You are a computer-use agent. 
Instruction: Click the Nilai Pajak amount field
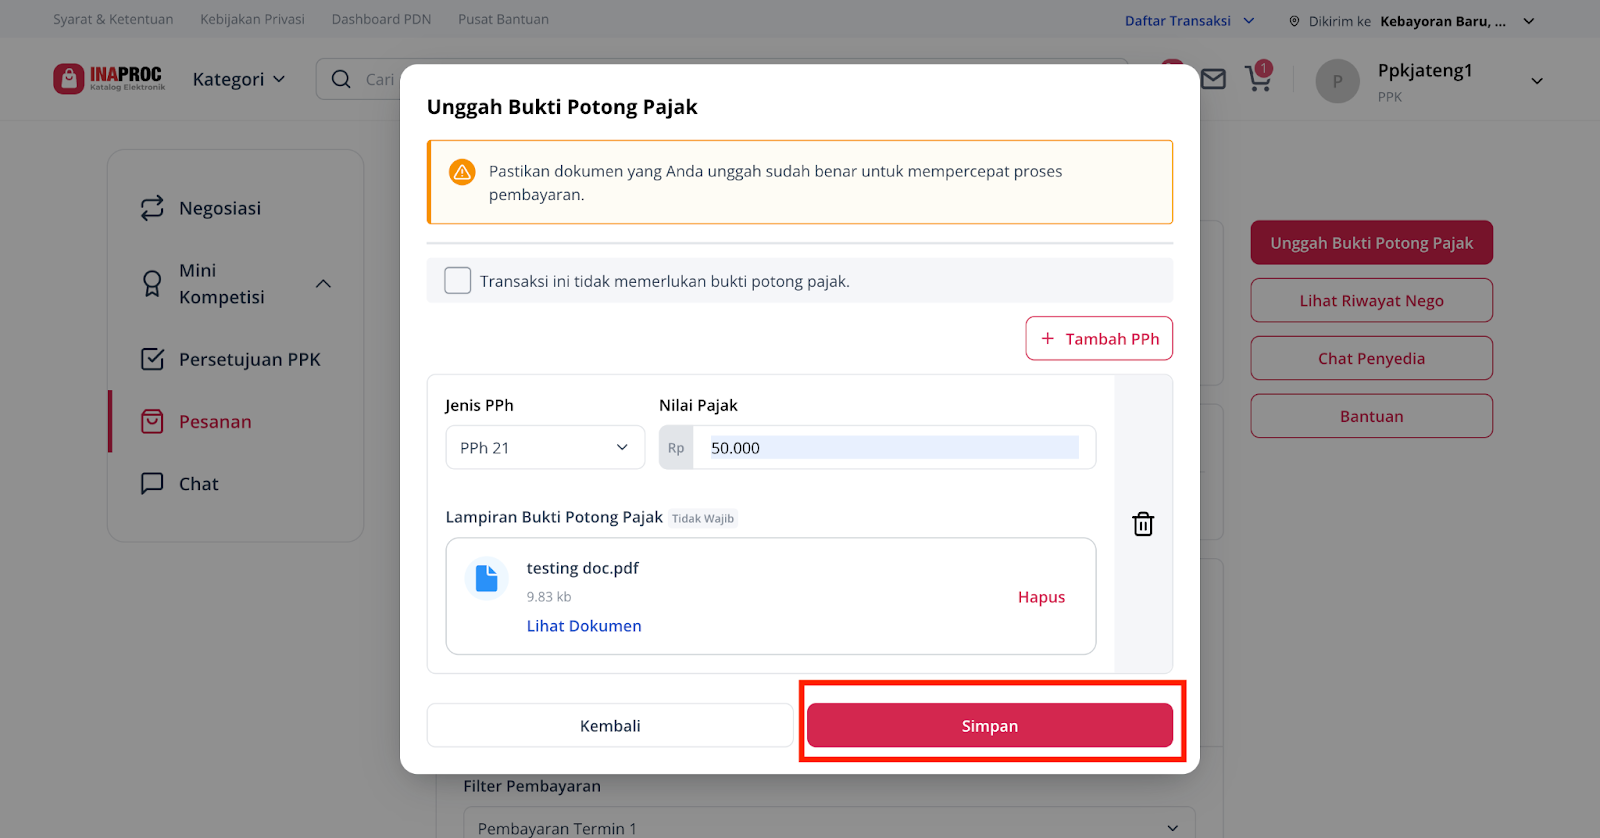point(877,448)
